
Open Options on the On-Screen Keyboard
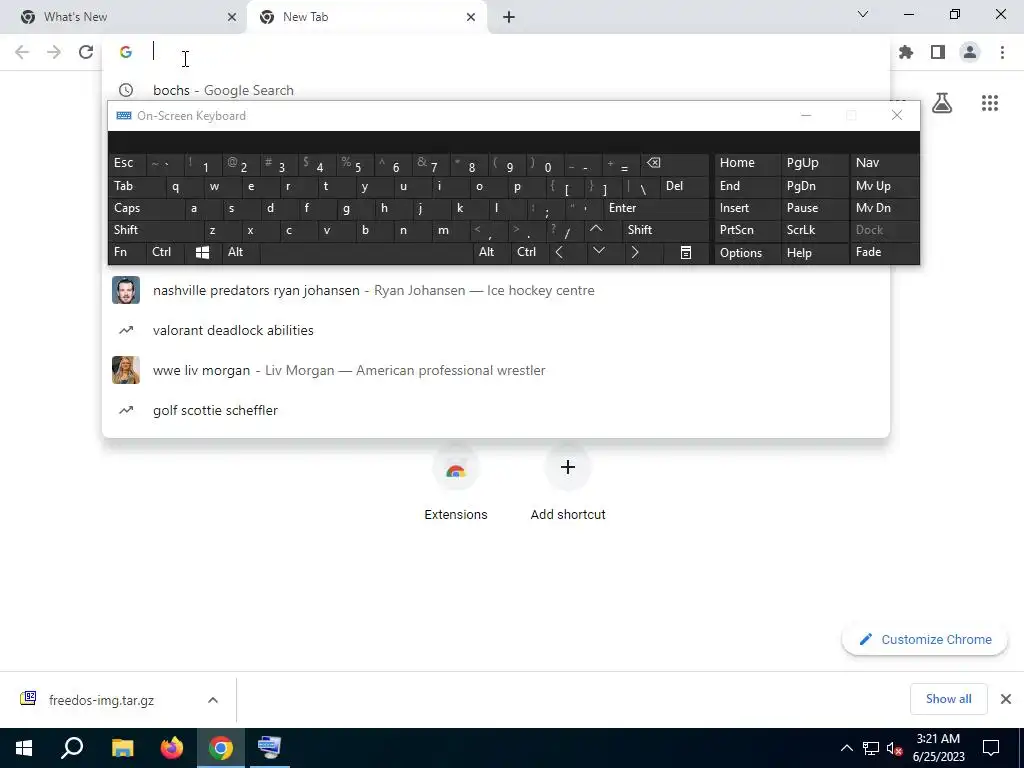tap(747, 252)
